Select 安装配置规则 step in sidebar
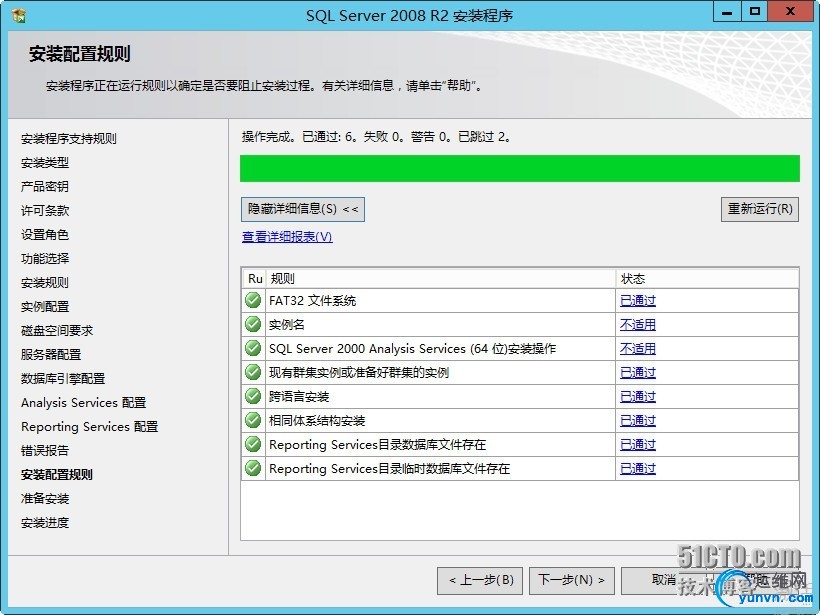Viewport: 820px width, 615px height. coord(57,475)
